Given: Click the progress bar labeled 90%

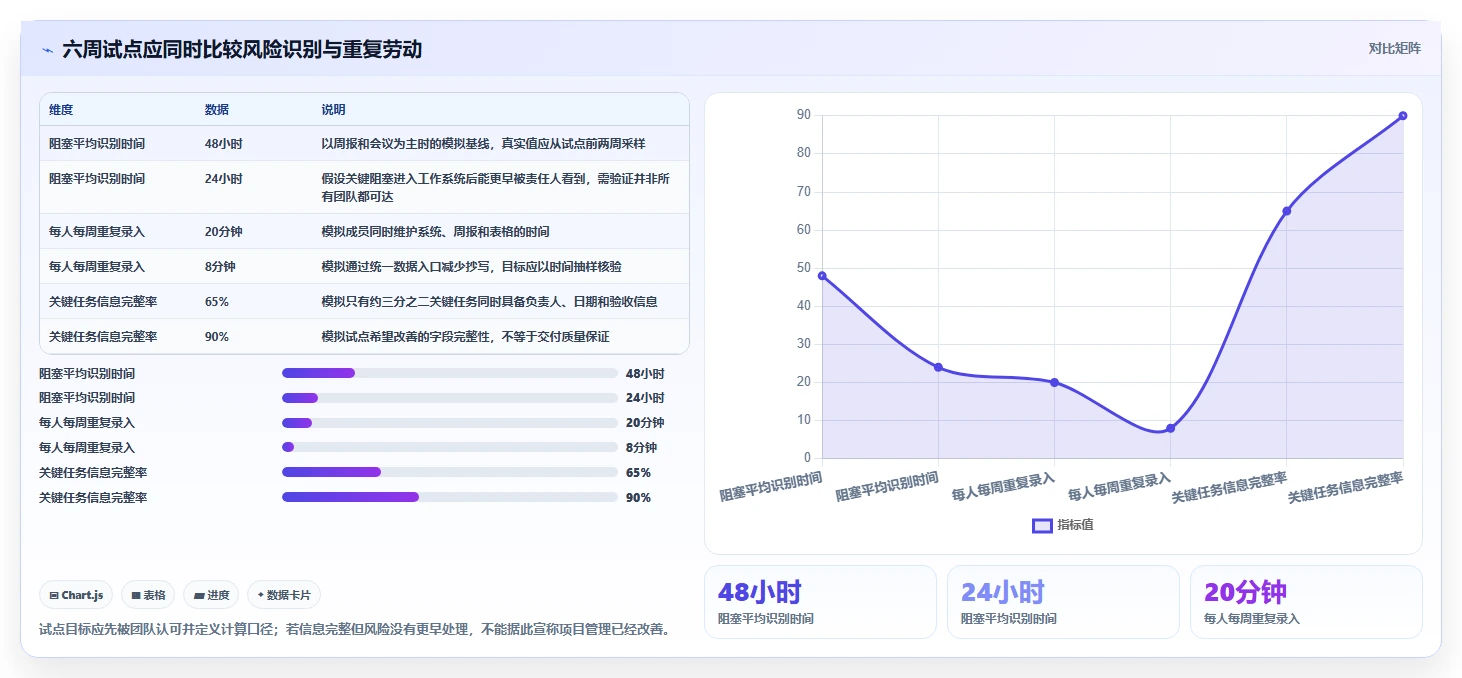Looking at the screenshot, I should (450, 497).
